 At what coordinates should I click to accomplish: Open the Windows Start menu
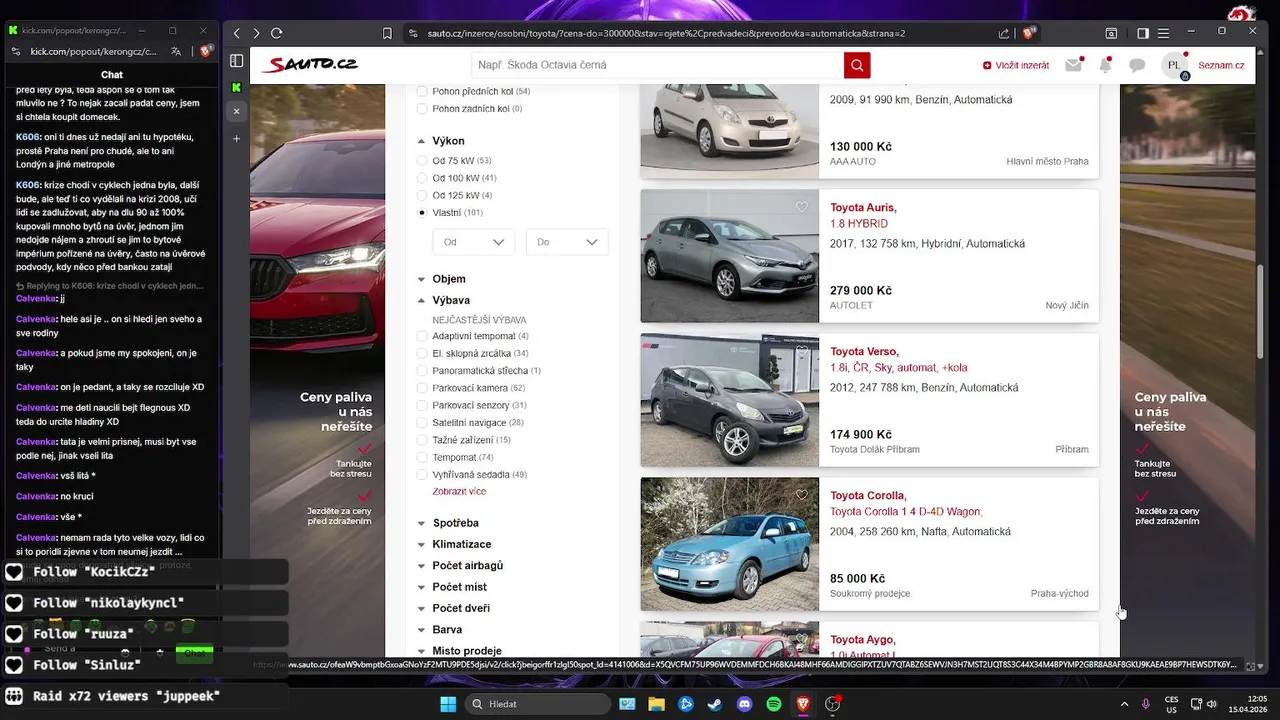tap(448, 704)
